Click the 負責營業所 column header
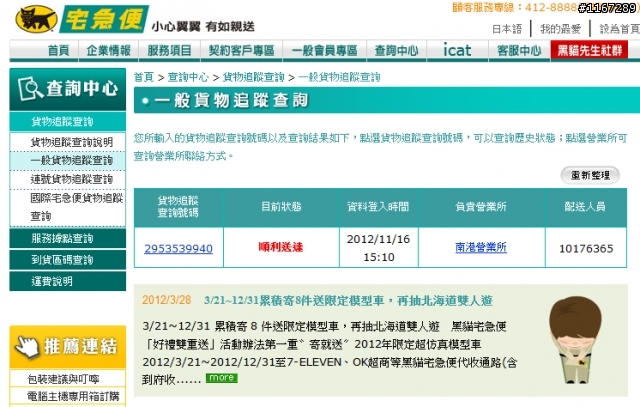The image size is (640, 407). [x=481, y=207]
